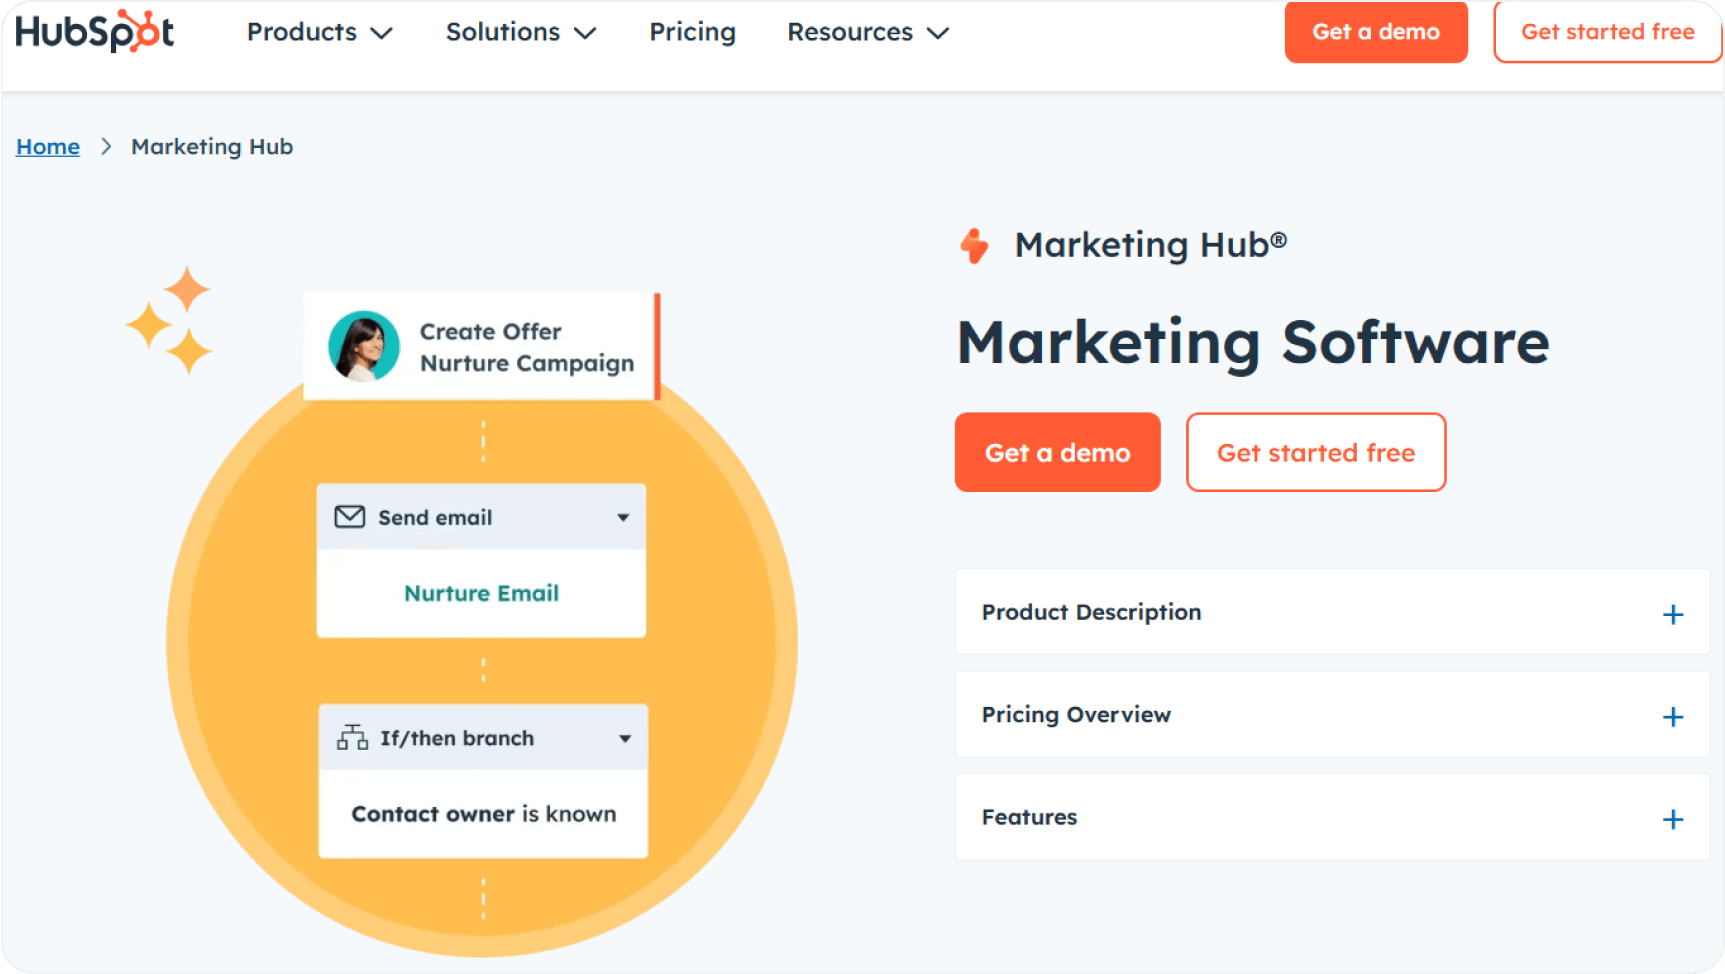Follow the Home breadcrumb link
The width and height of the screenshot is (1725, 974).
coord(48,147)
